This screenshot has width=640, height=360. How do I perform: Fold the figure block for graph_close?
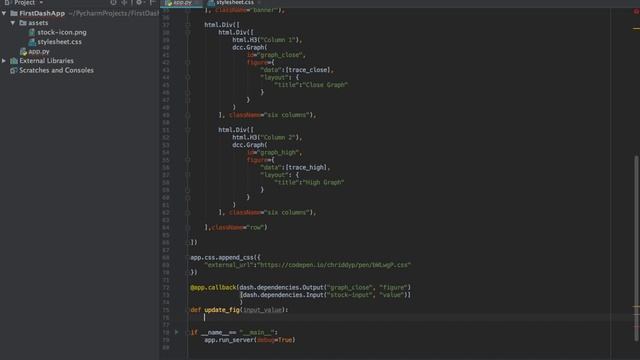click(188, 62)
